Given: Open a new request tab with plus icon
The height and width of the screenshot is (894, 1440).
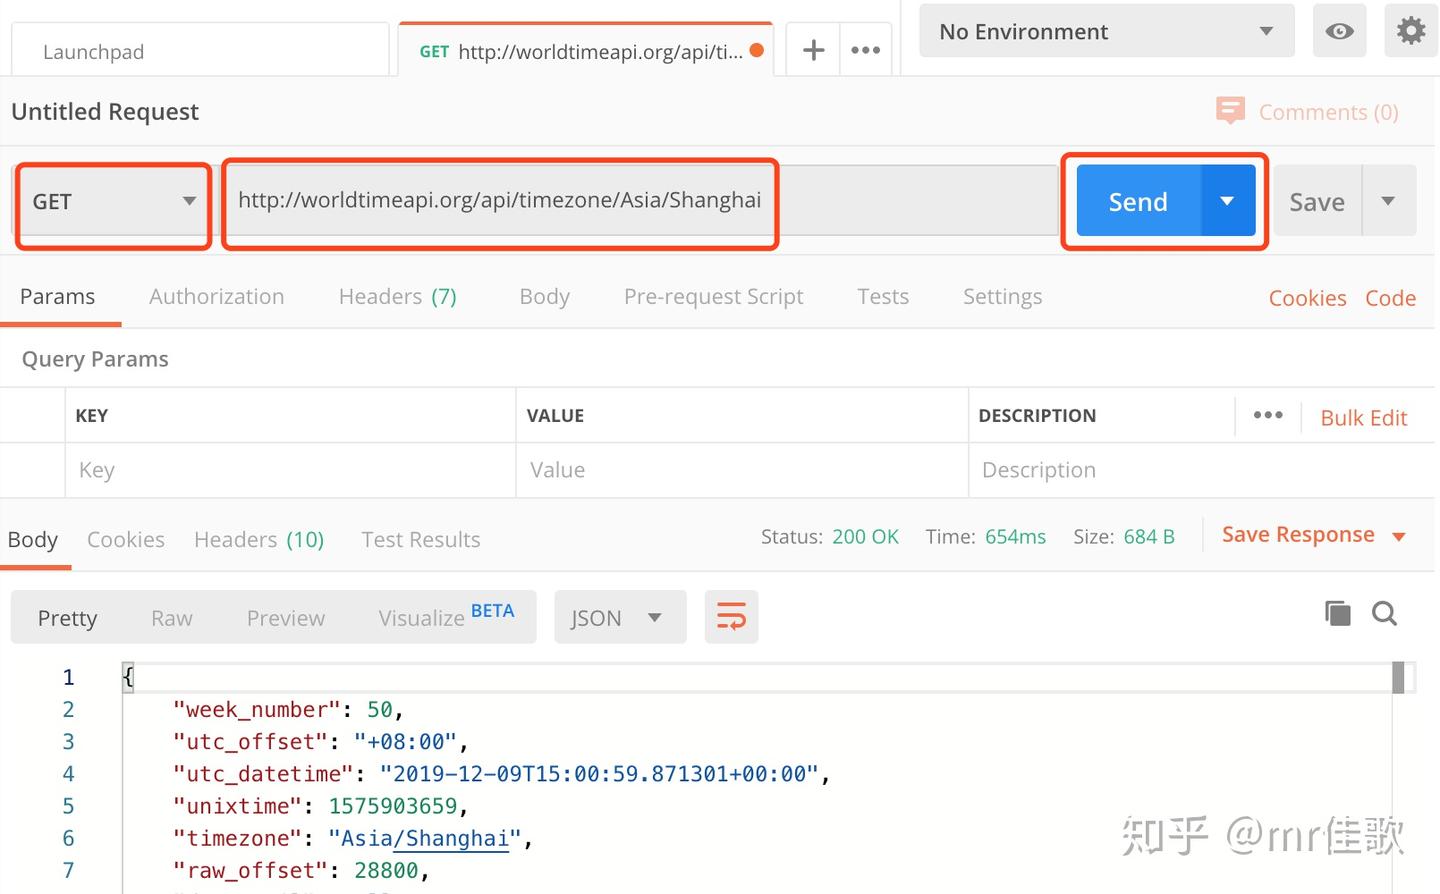Looking at the screenshot, I should [814, 50].
